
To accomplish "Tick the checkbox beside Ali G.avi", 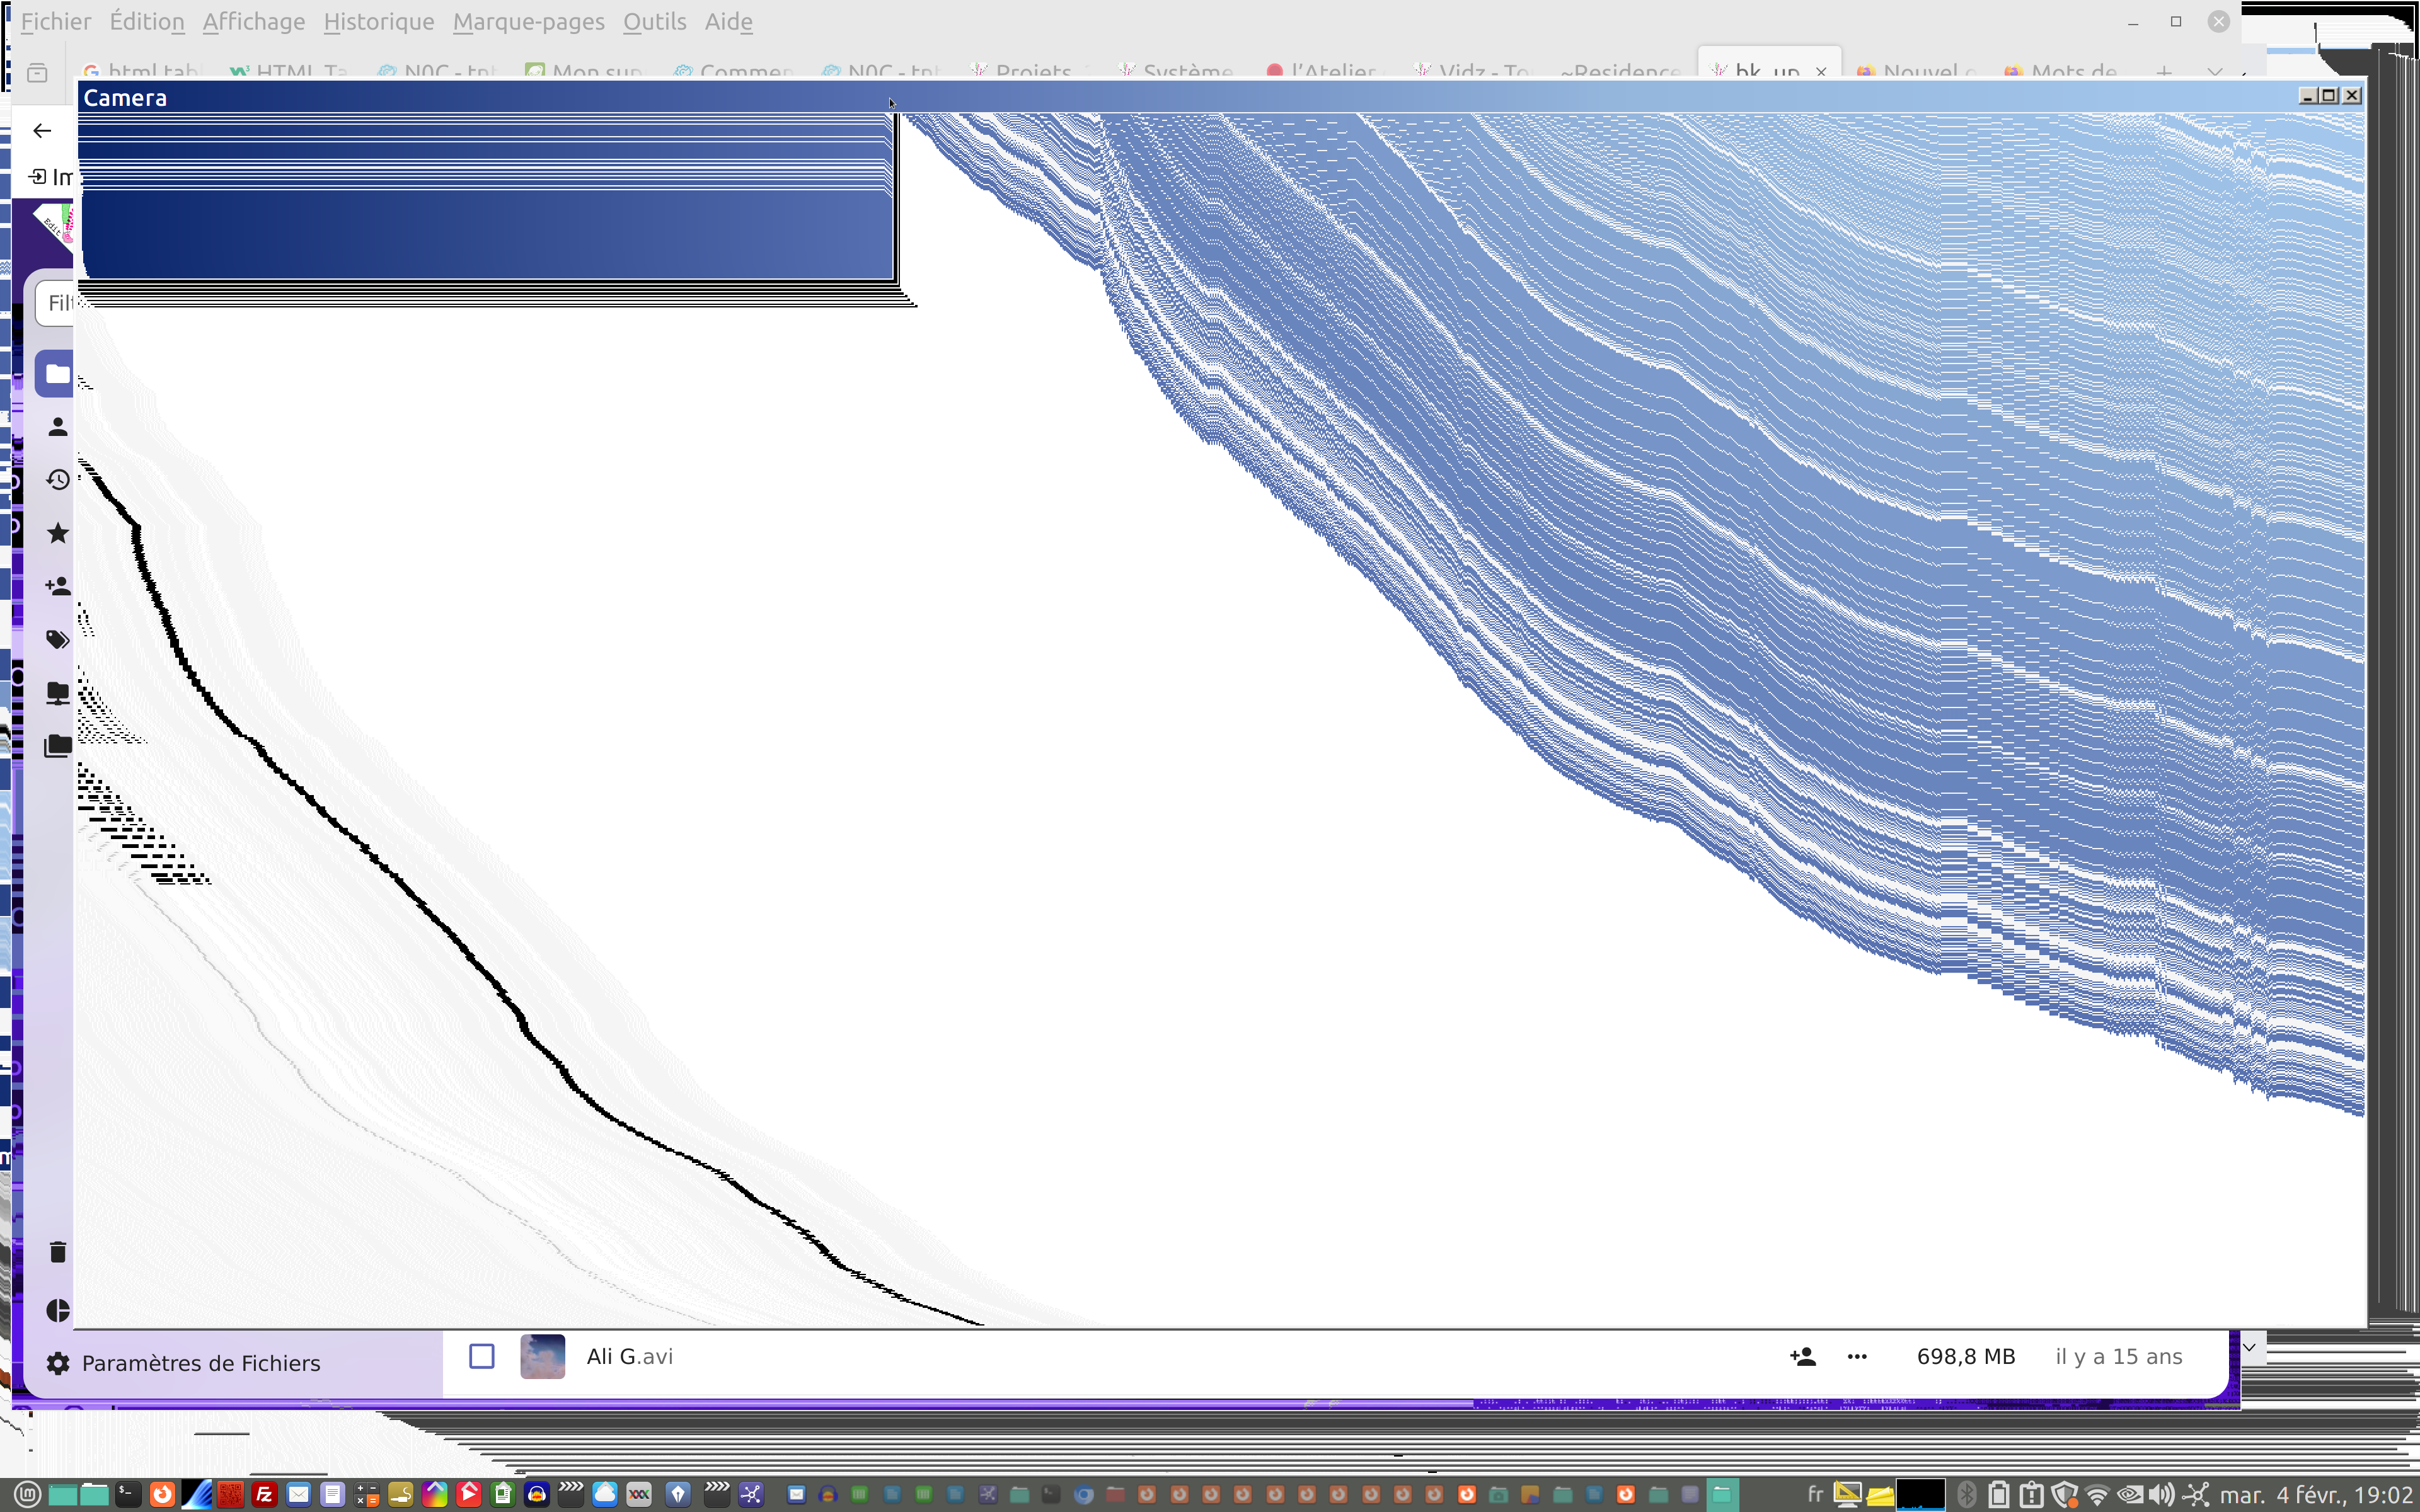I will pyautogui.click(x=482, y=1357).
